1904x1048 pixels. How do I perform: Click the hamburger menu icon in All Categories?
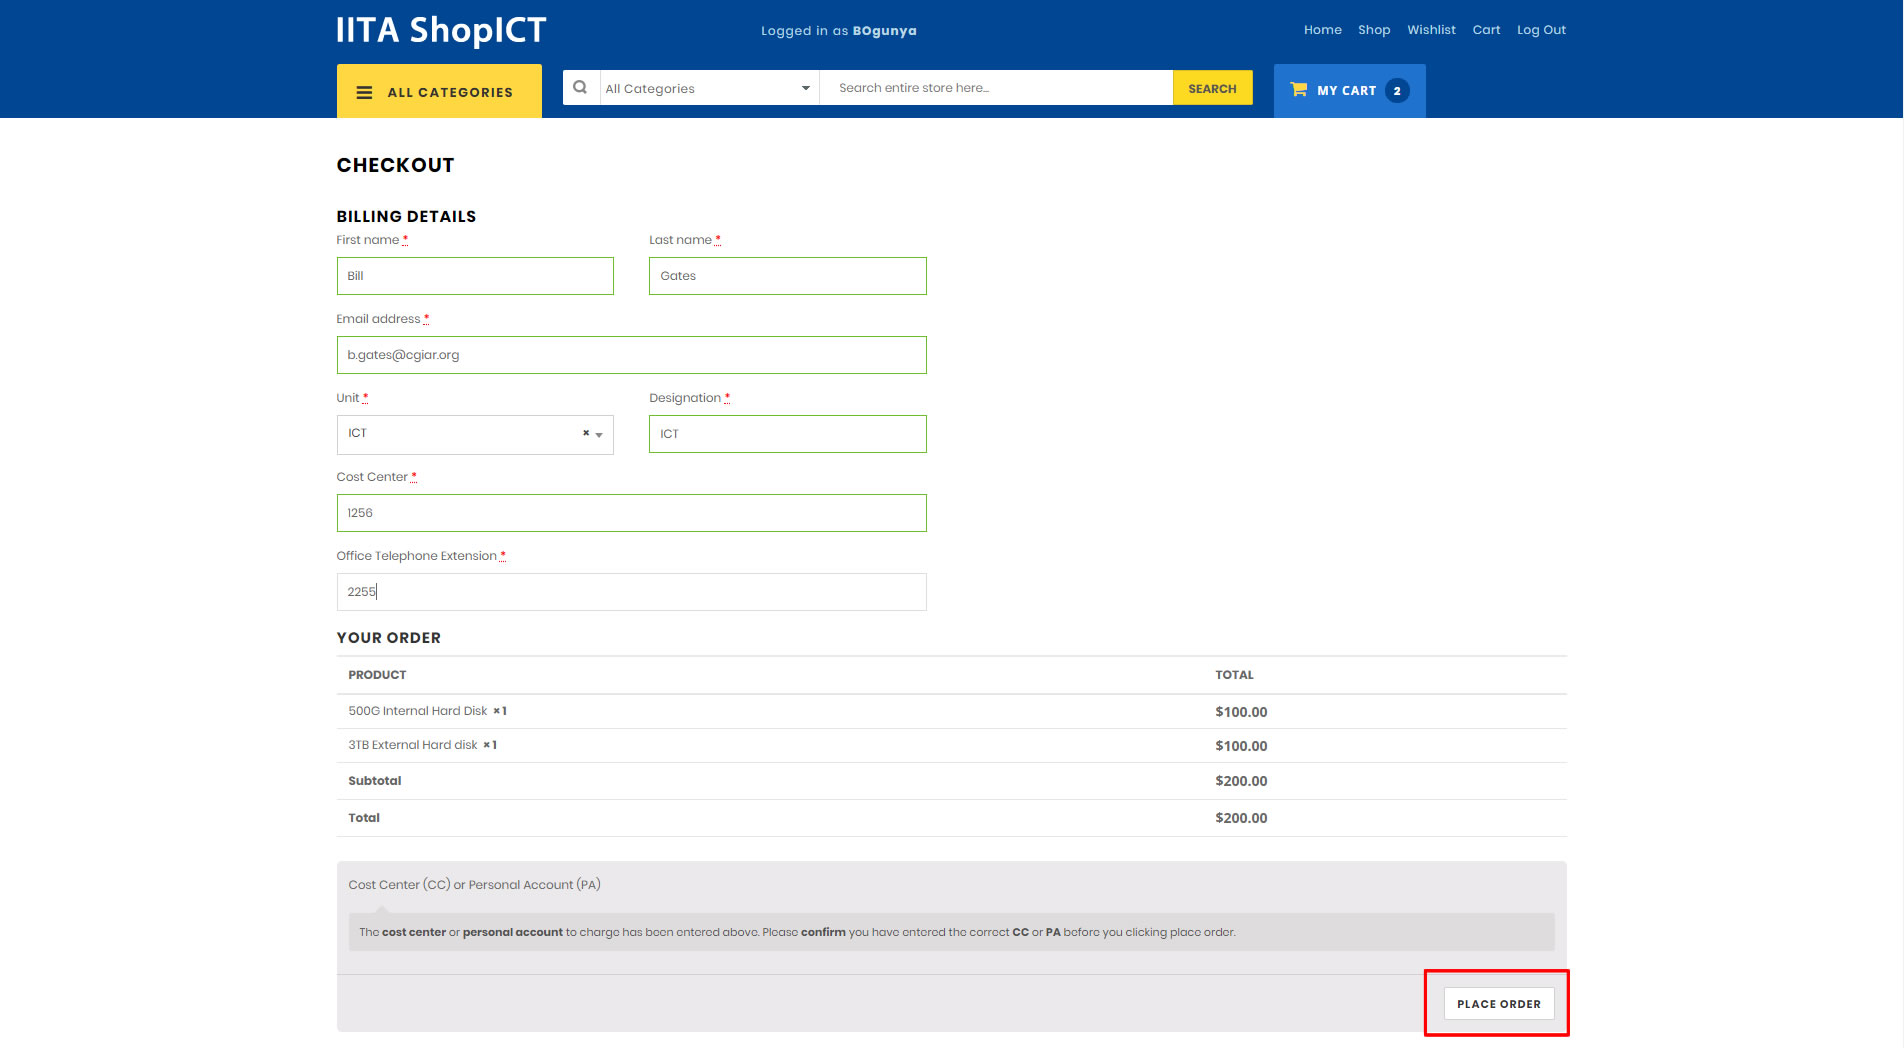click(x=365, y=92)
